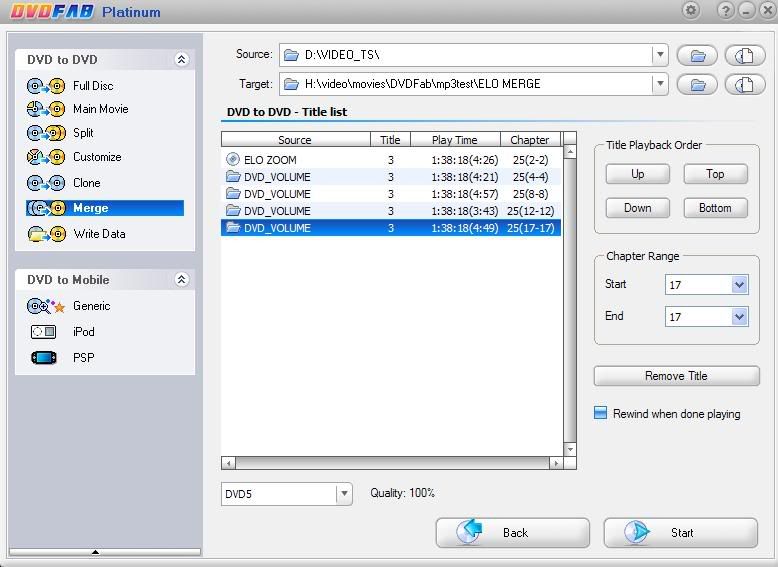
Task: Expand the bottom sidebar arrow handle
Action: point(95,552)
